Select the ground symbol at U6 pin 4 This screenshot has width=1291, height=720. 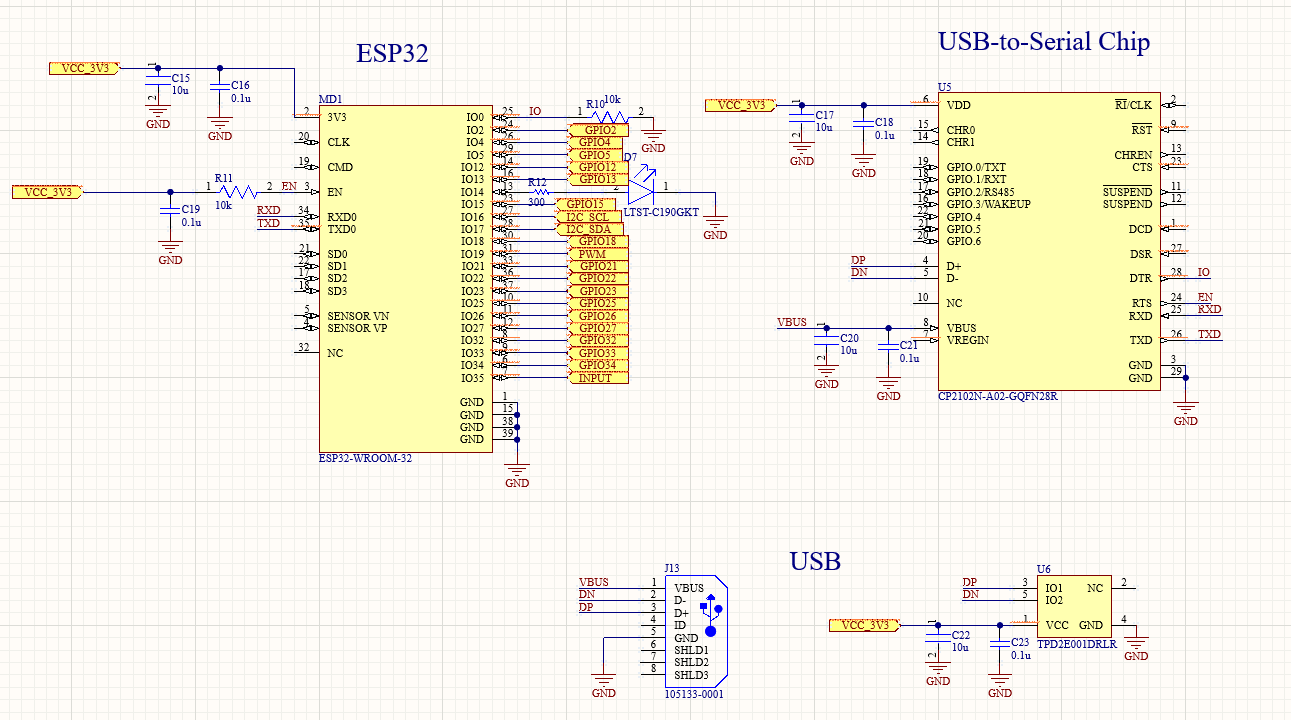[x=1136, y=648]
